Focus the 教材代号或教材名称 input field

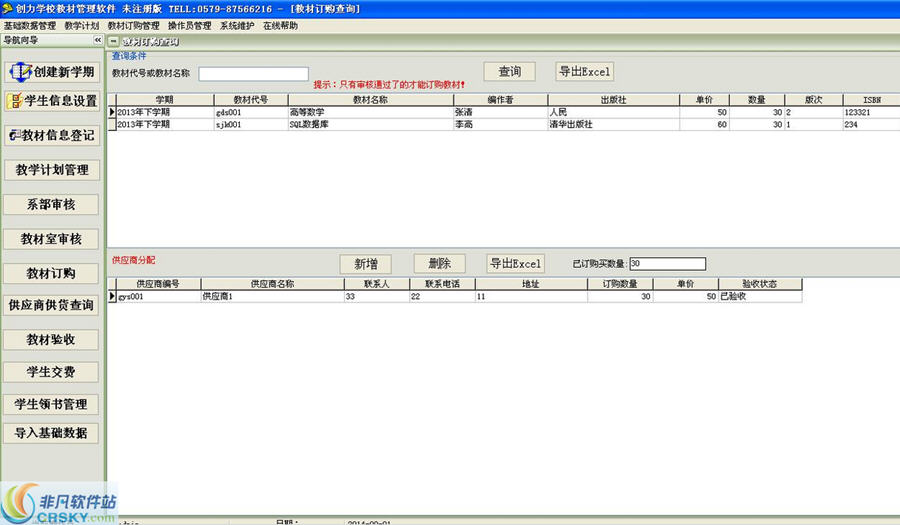click(253, 73)
